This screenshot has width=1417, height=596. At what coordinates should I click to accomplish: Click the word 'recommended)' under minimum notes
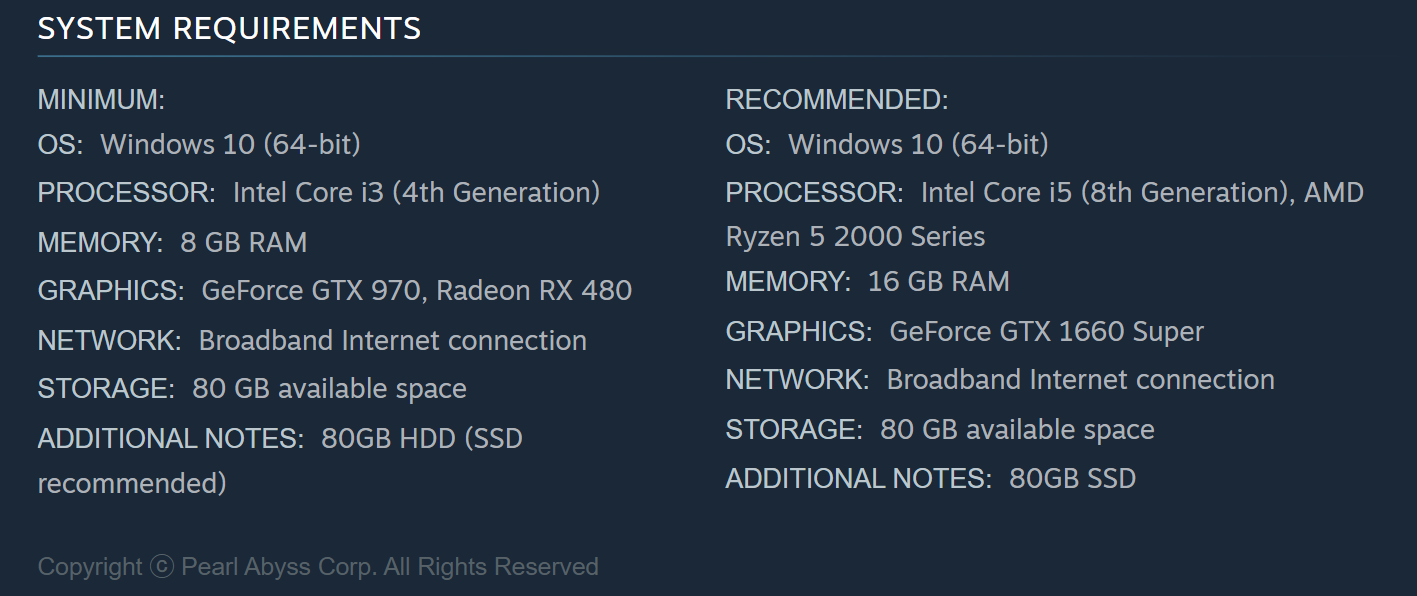pyautogui.click(x=132, y=484)
